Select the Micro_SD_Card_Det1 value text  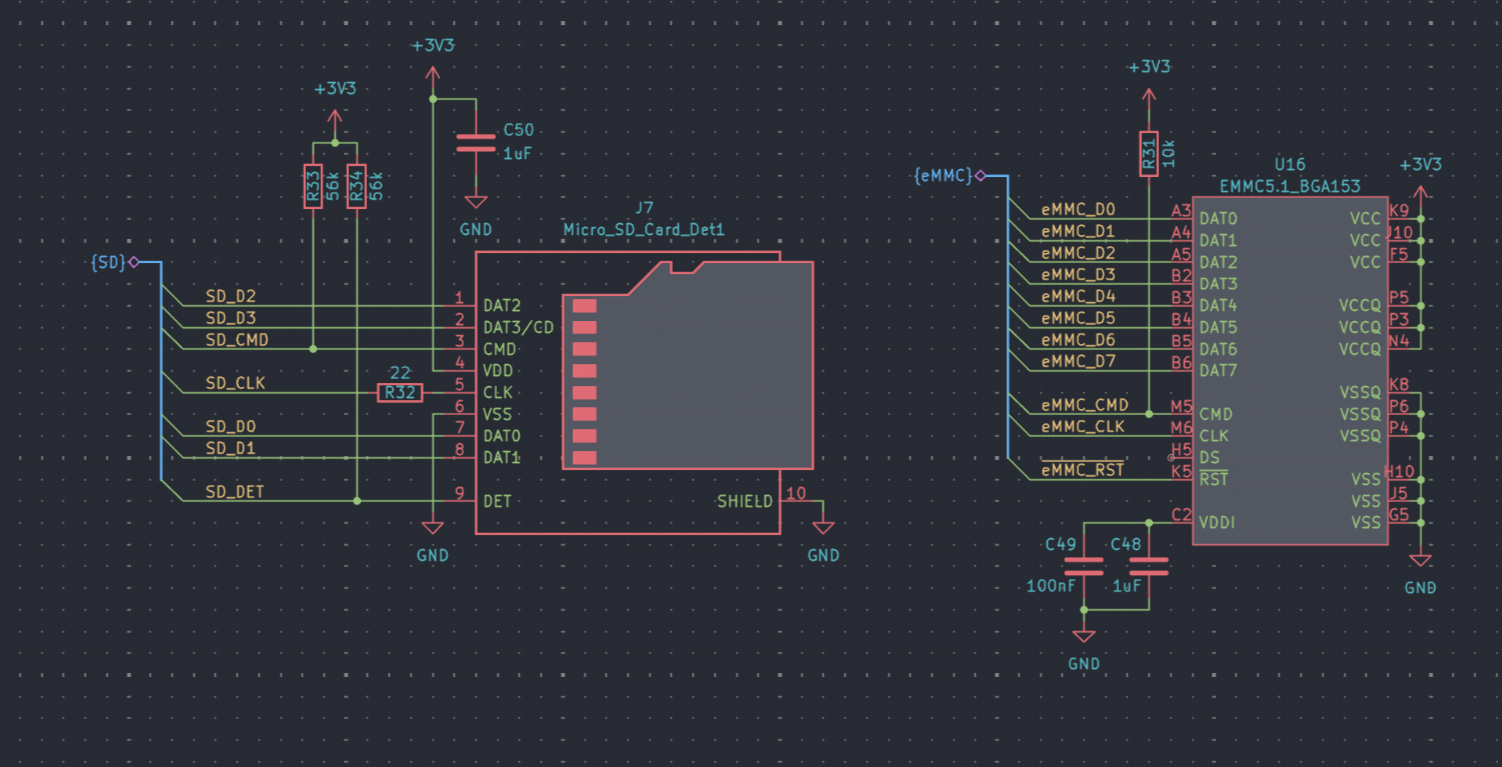(644, 230)
